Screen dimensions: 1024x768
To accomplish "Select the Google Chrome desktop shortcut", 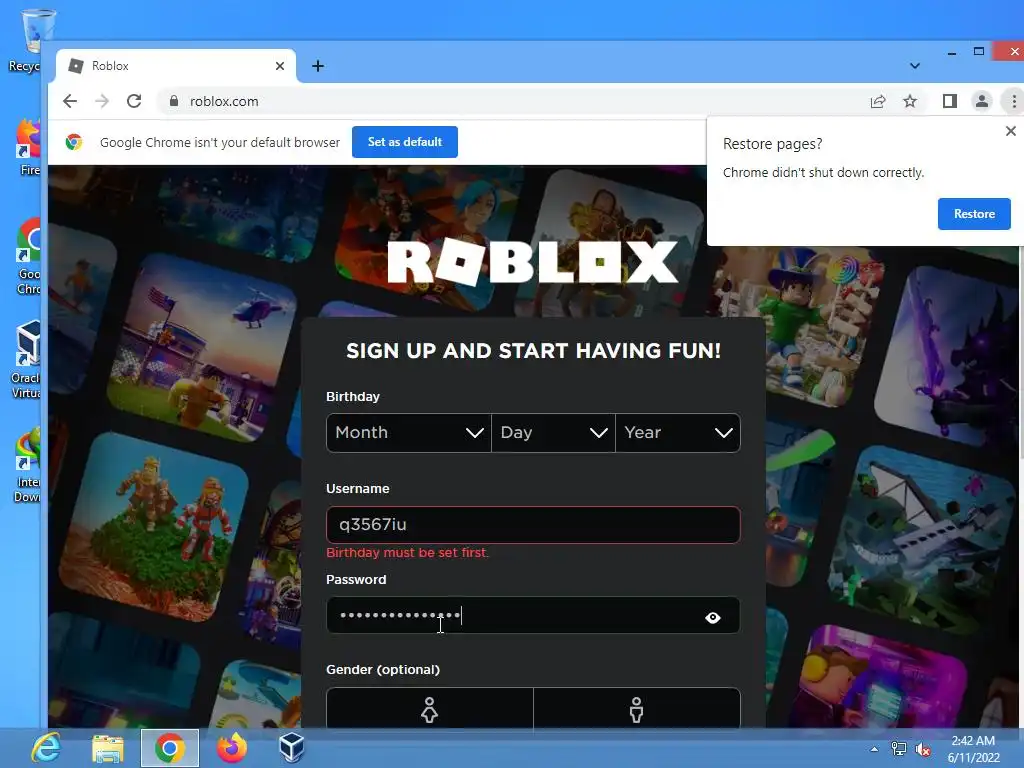I will coord(29,256).
